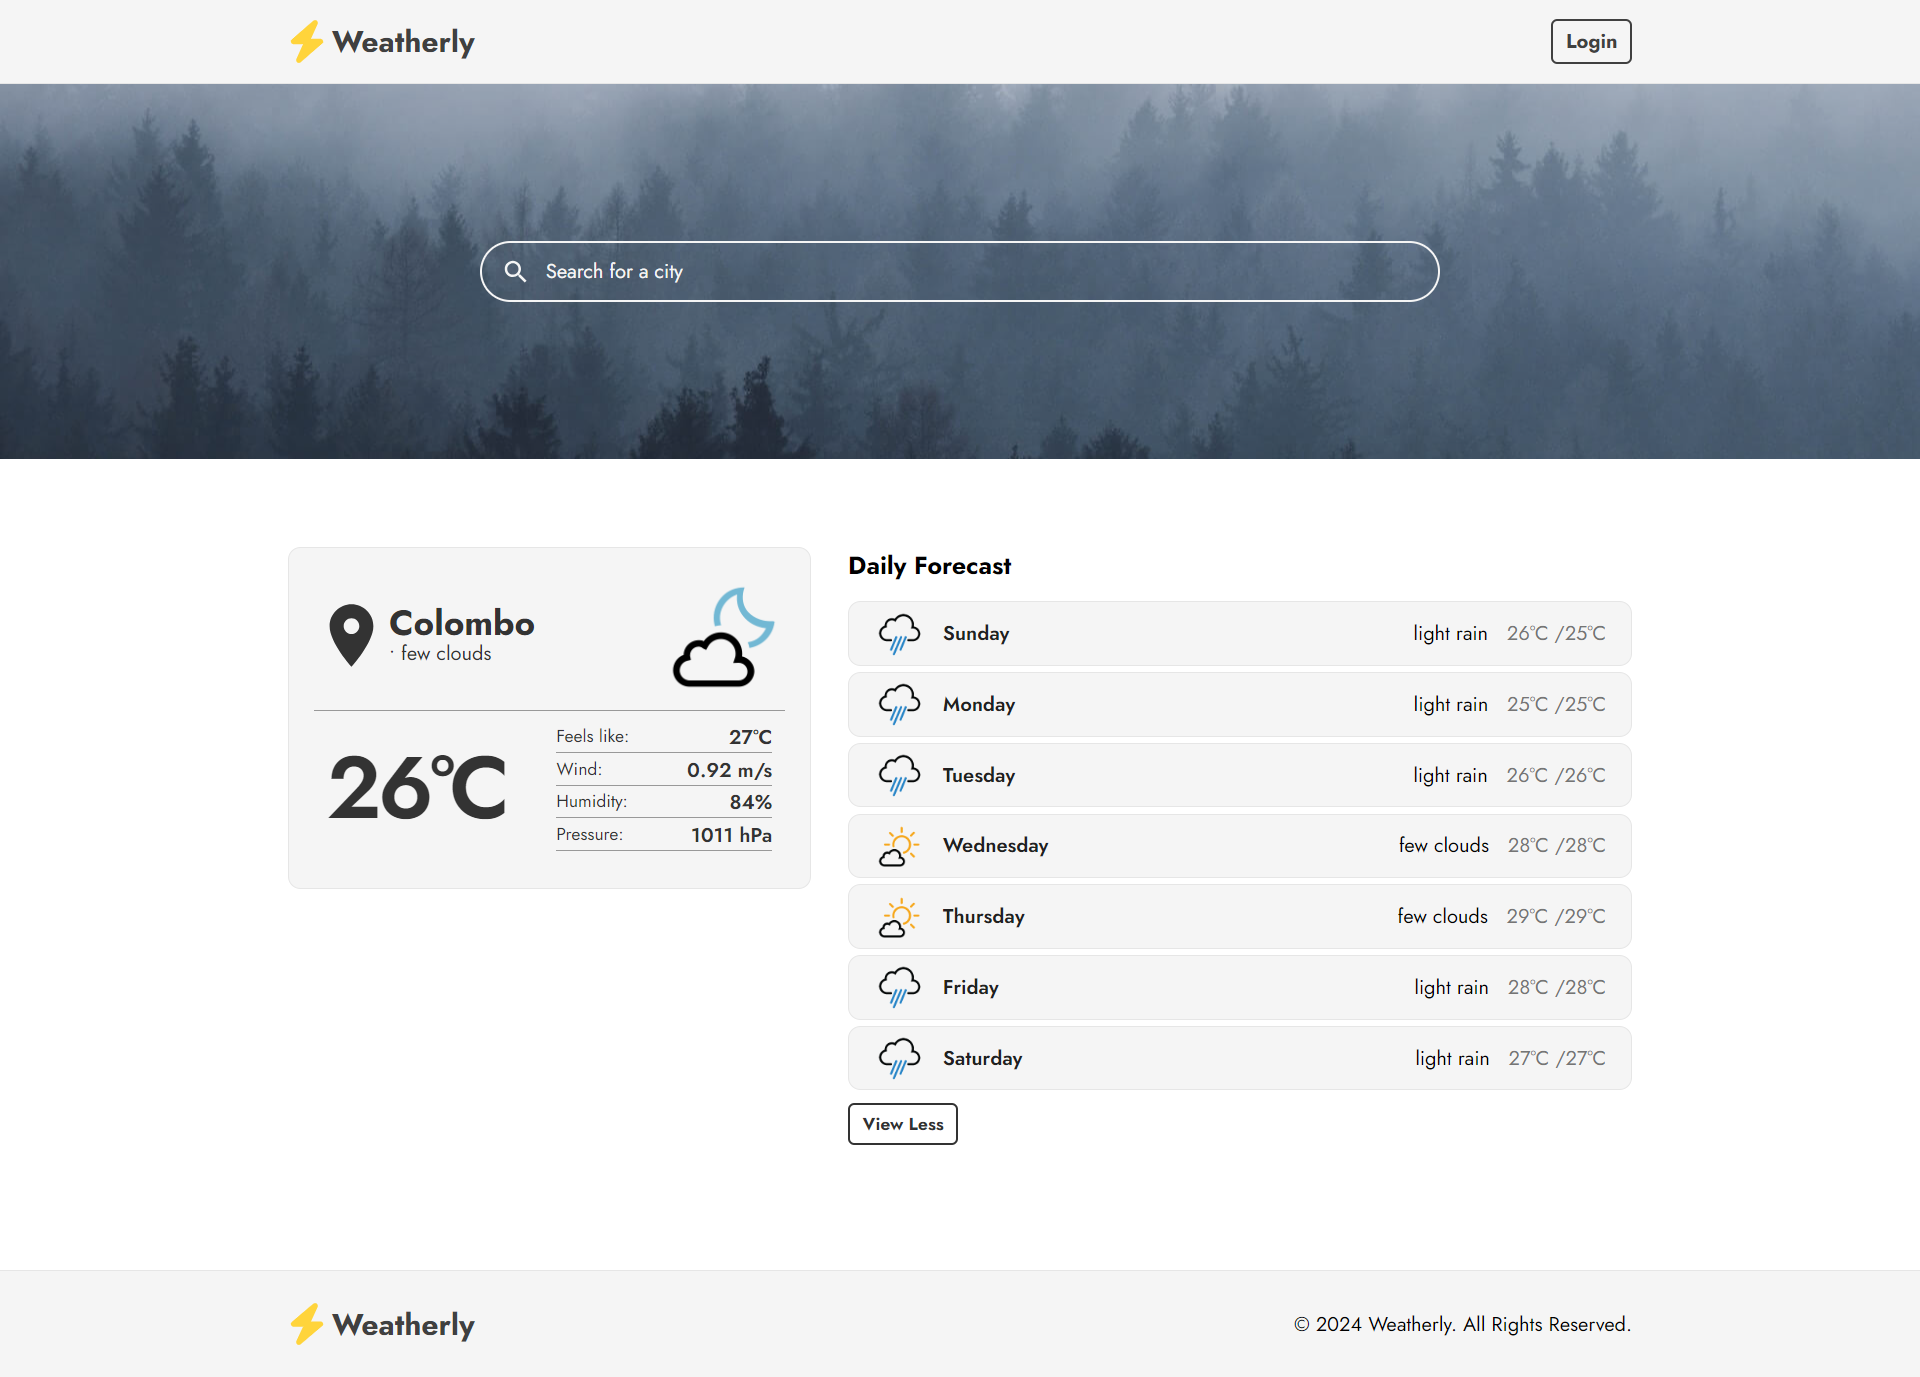Click the magnifying glass search icon
Viewport: 1920px width, 1377px height.
click(x=515, y=271)
